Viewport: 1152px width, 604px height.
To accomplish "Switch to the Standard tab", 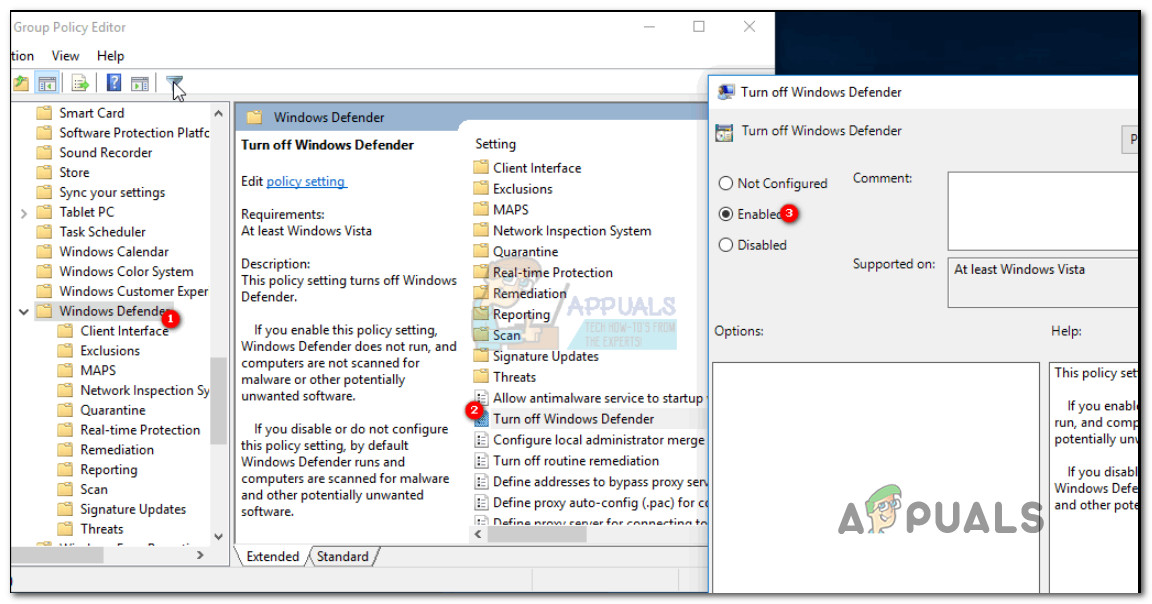I will [x=342, y=556].
